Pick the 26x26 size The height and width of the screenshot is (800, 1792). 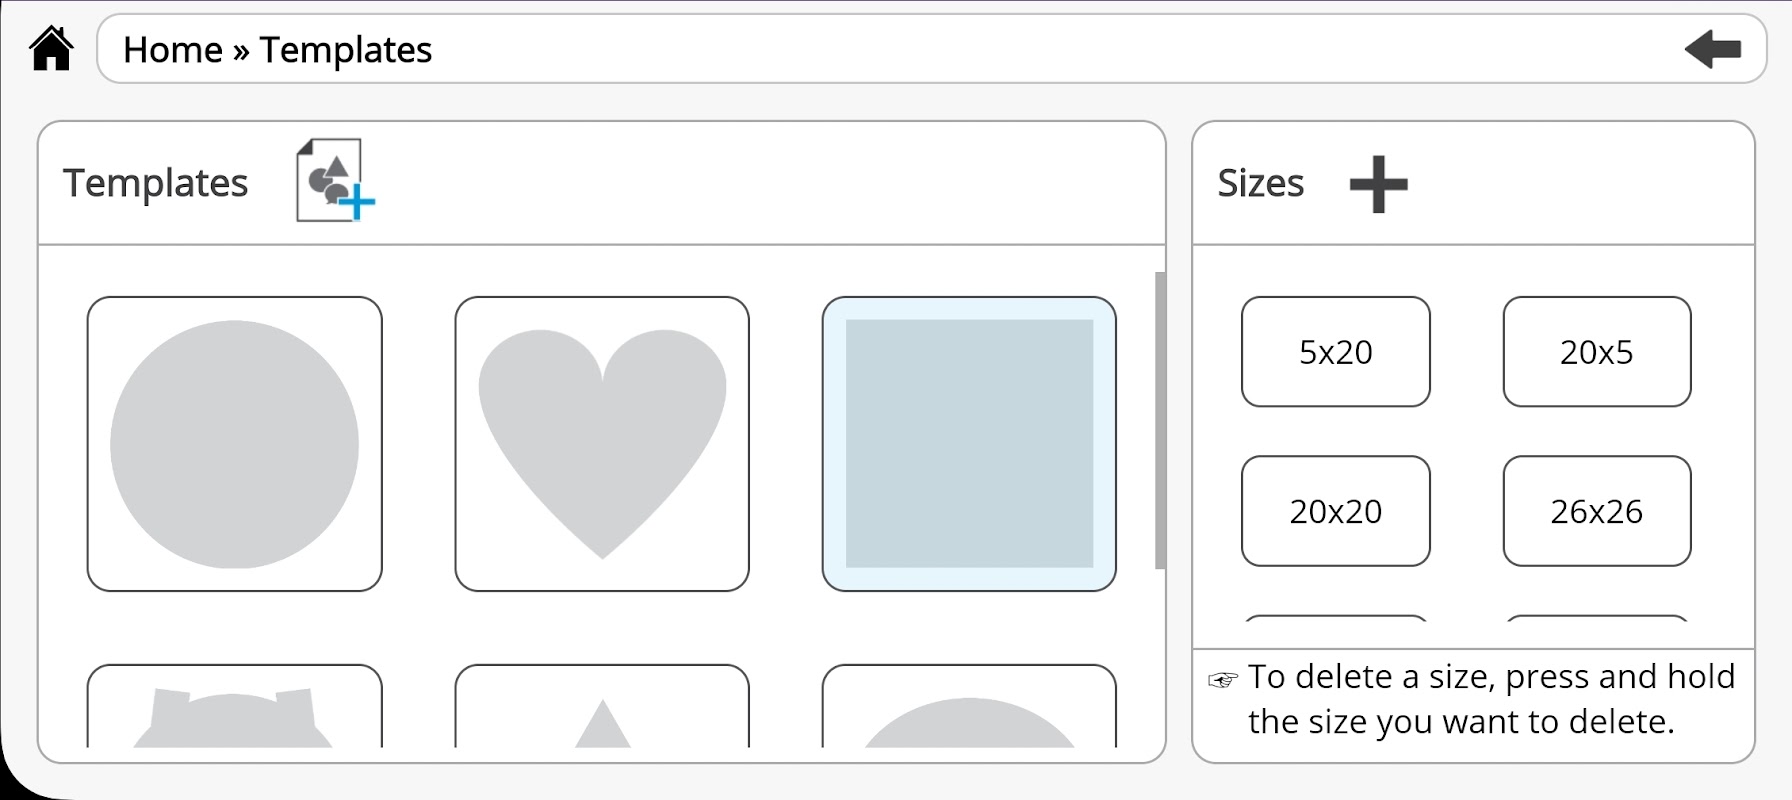tap(1596, 511)
